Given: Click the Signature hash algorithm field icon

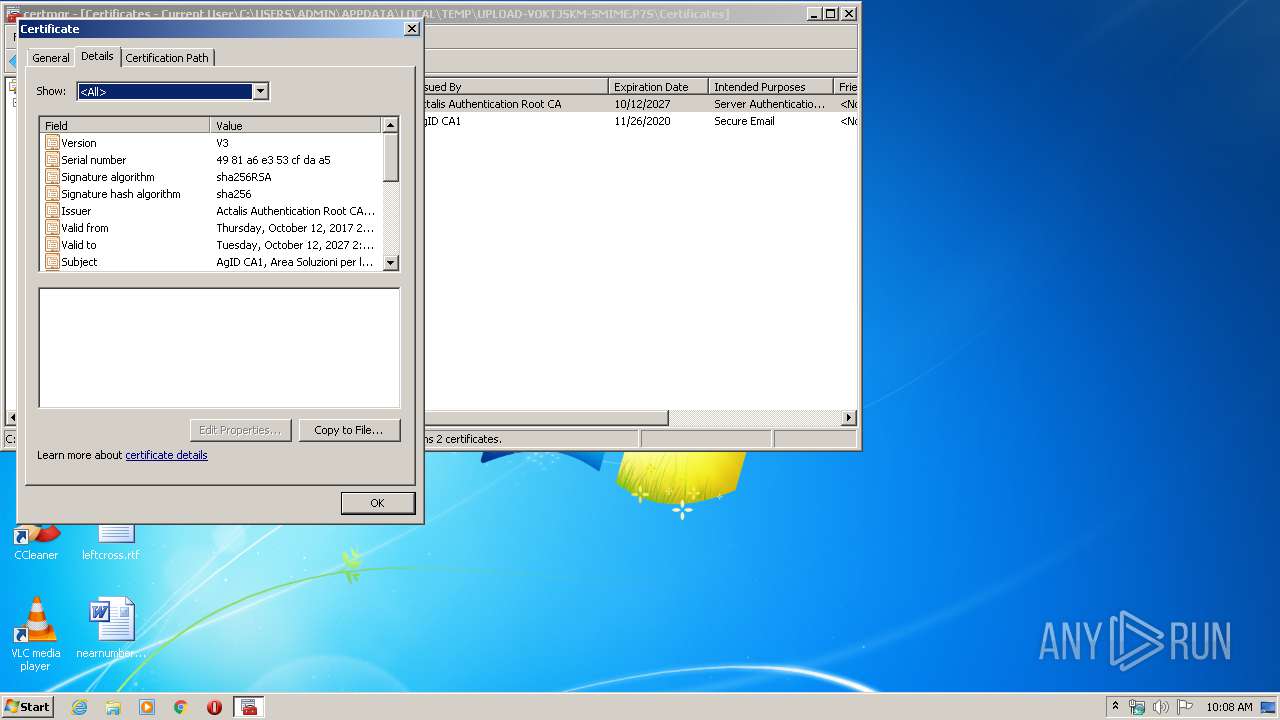Looking at the screenshot, I should click(x=52, y=194).
